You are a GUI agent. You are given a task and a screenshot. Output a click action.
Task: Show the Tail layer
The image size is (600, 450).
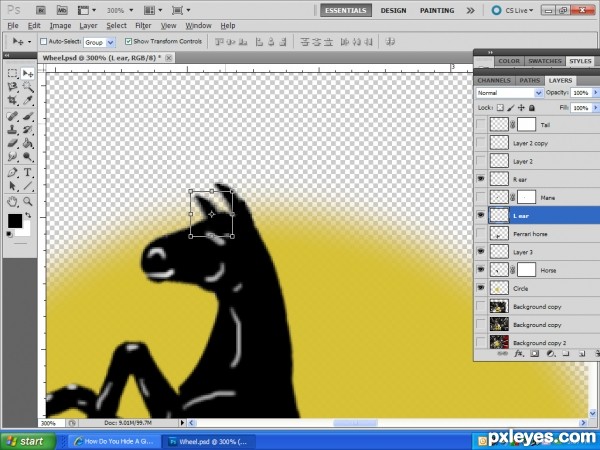click(481, 124)
